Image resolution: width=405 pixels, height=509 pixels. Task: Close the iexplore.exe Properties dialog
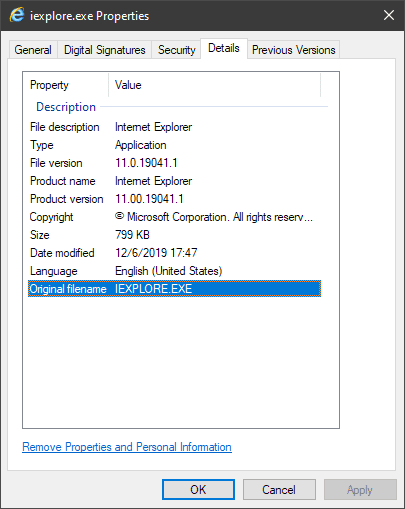pos(389,15)
